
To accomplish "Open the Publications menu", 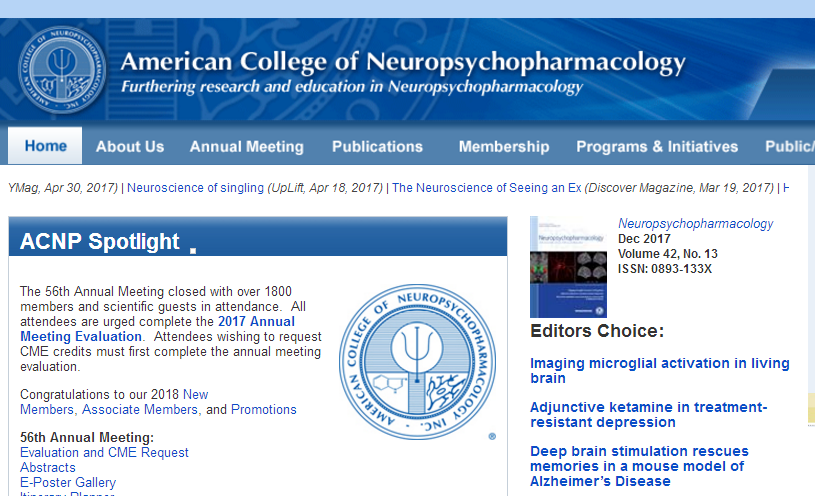I will (x=377, y=147).
